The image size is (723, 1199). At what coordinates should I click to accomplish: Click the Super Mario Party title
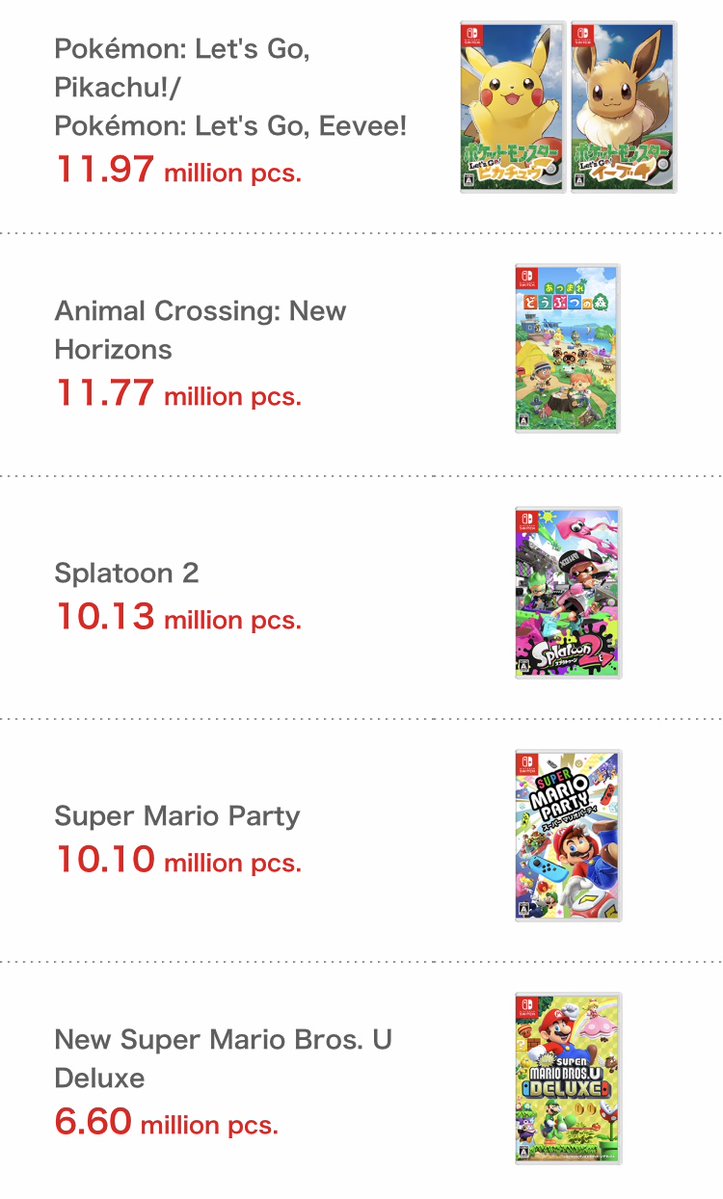[x=177, y=816]
